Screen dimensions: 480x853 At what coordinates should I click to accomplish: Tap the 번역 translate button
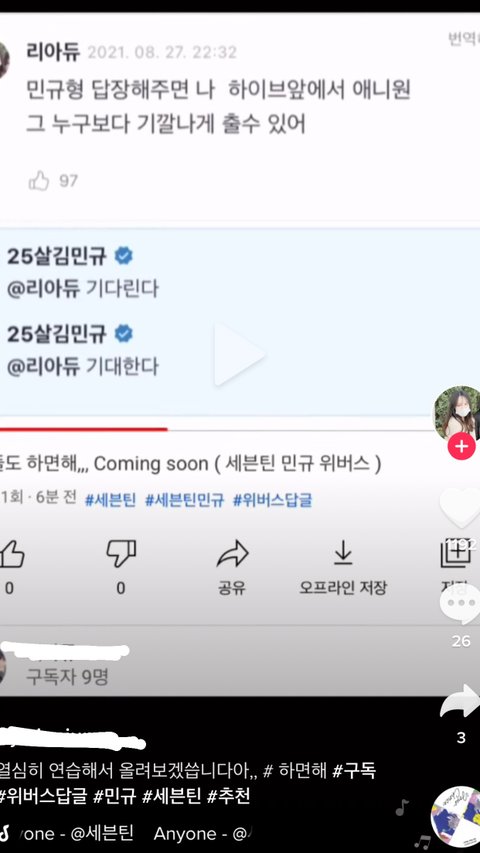pyautogui.click(x=464, y=39)
